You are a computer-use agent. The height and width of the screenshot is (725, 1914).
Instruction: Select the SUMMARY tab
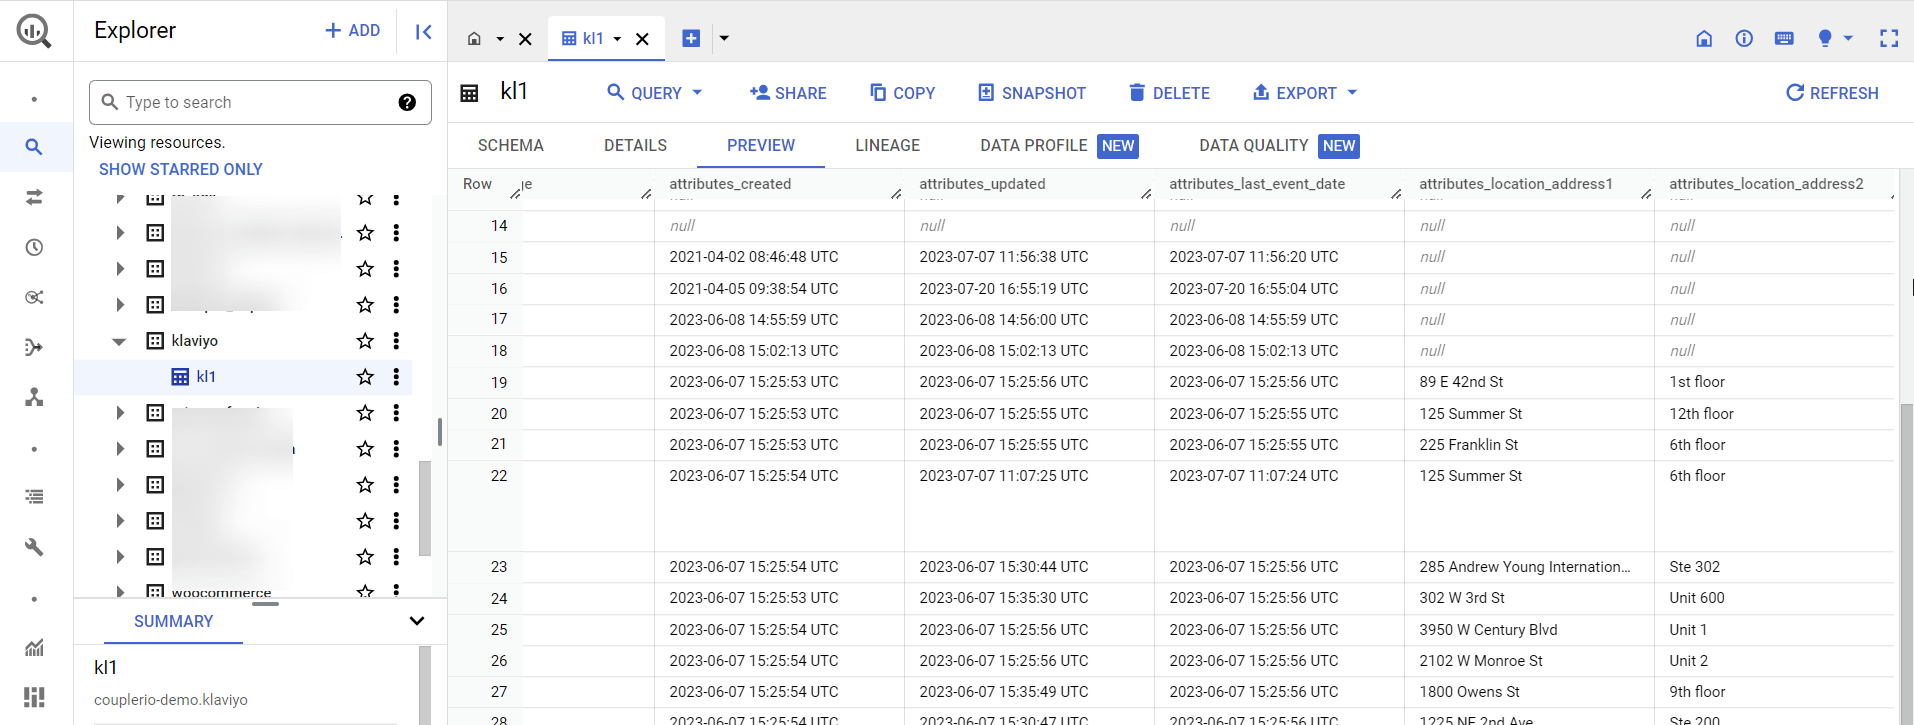pyautogui.click(x=173, y=622)
